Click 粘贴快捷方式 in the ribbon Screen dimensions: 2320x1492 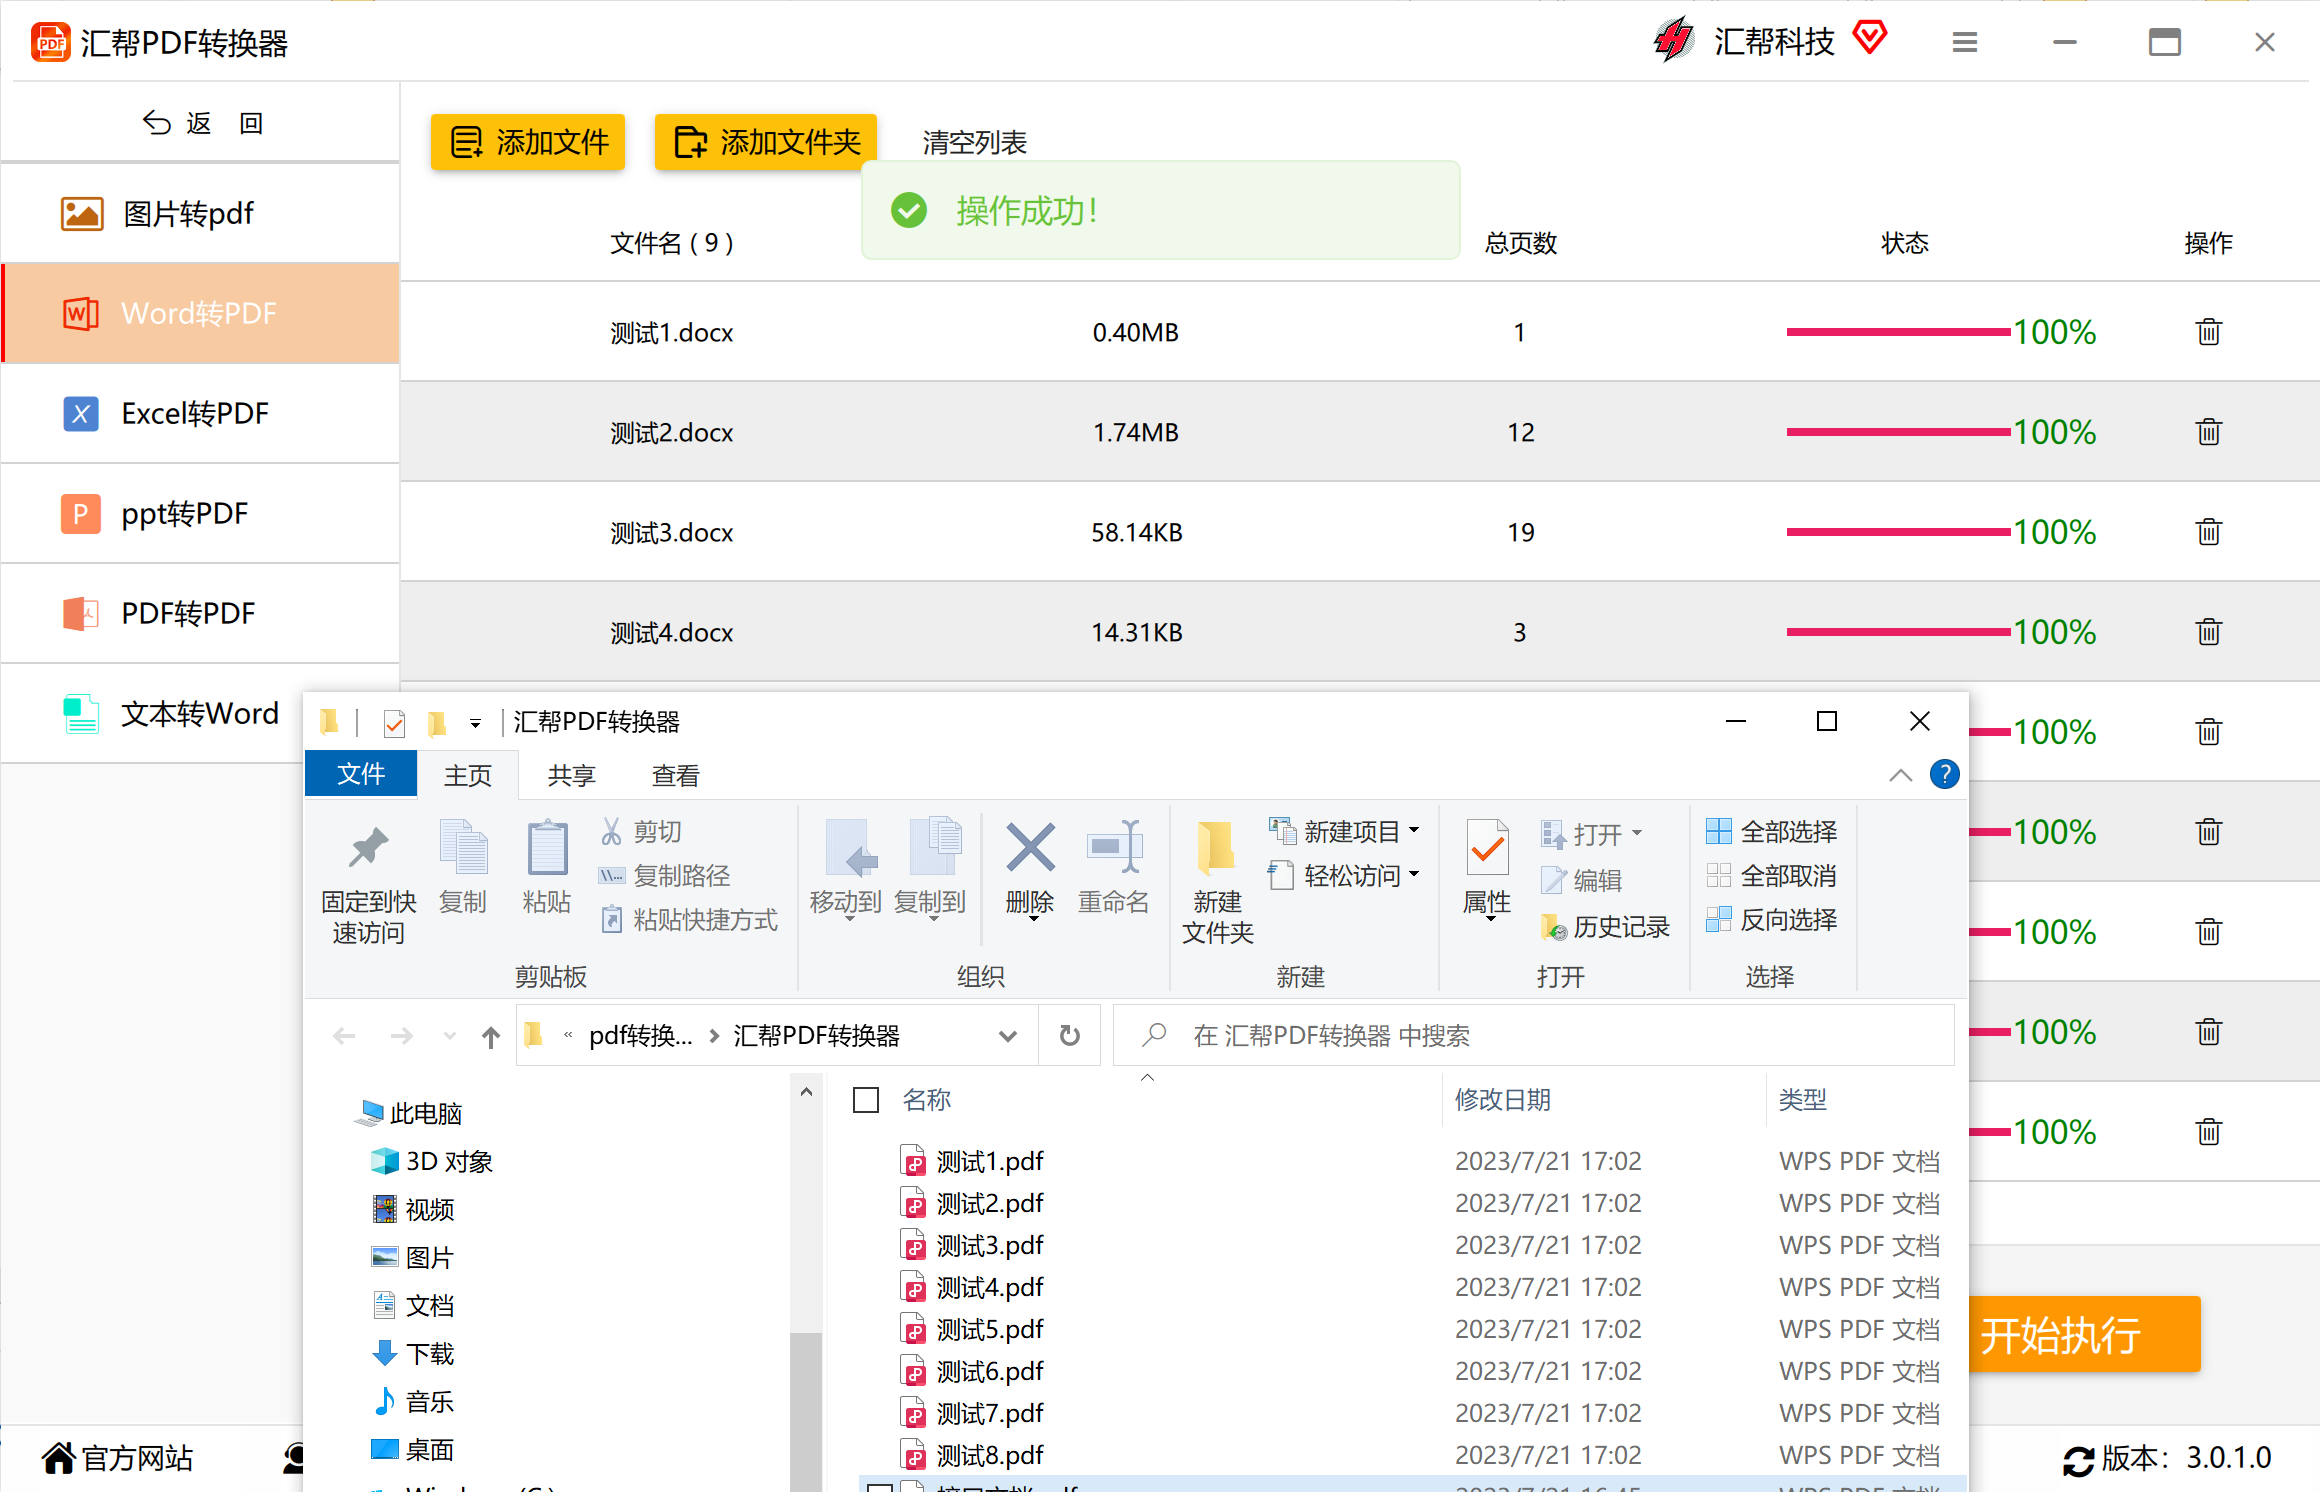689,920
